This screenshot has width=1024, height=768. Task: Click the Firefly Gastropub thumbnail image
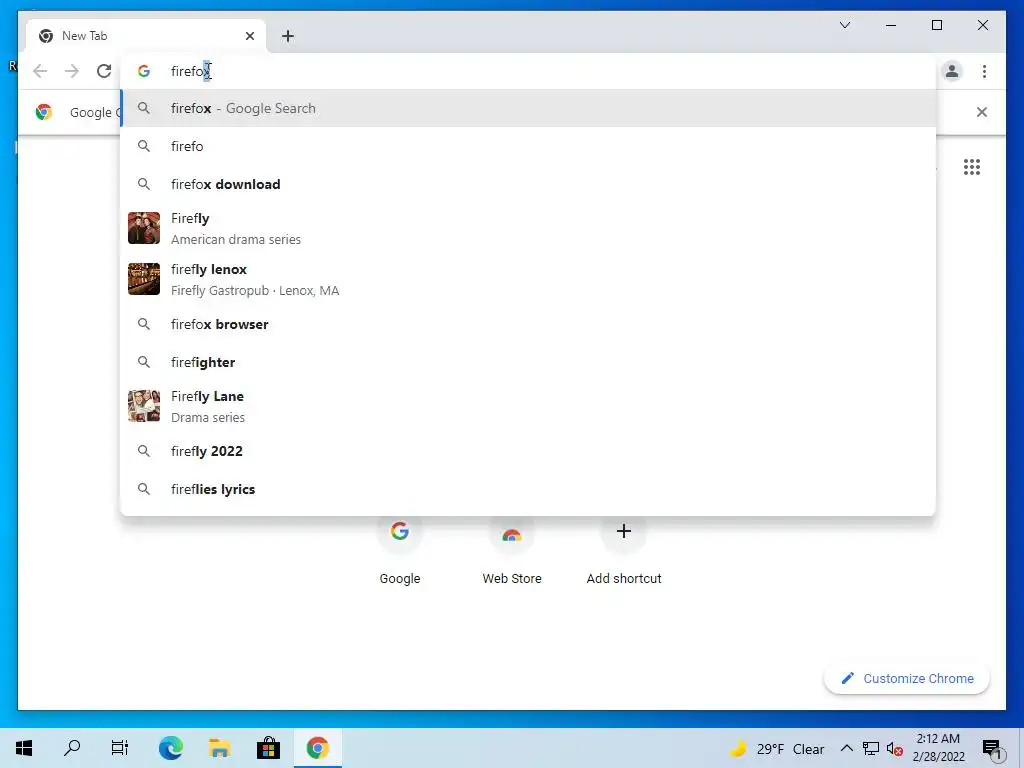pos(144,279)
